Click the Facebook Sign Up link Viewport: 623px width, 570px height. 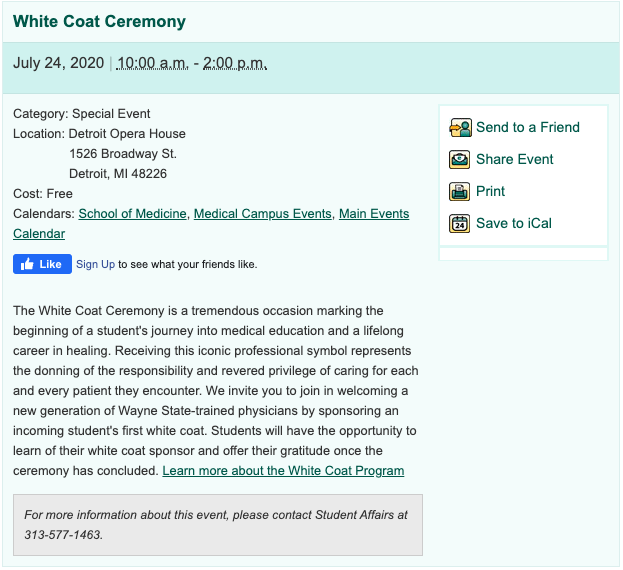point(95,265)
